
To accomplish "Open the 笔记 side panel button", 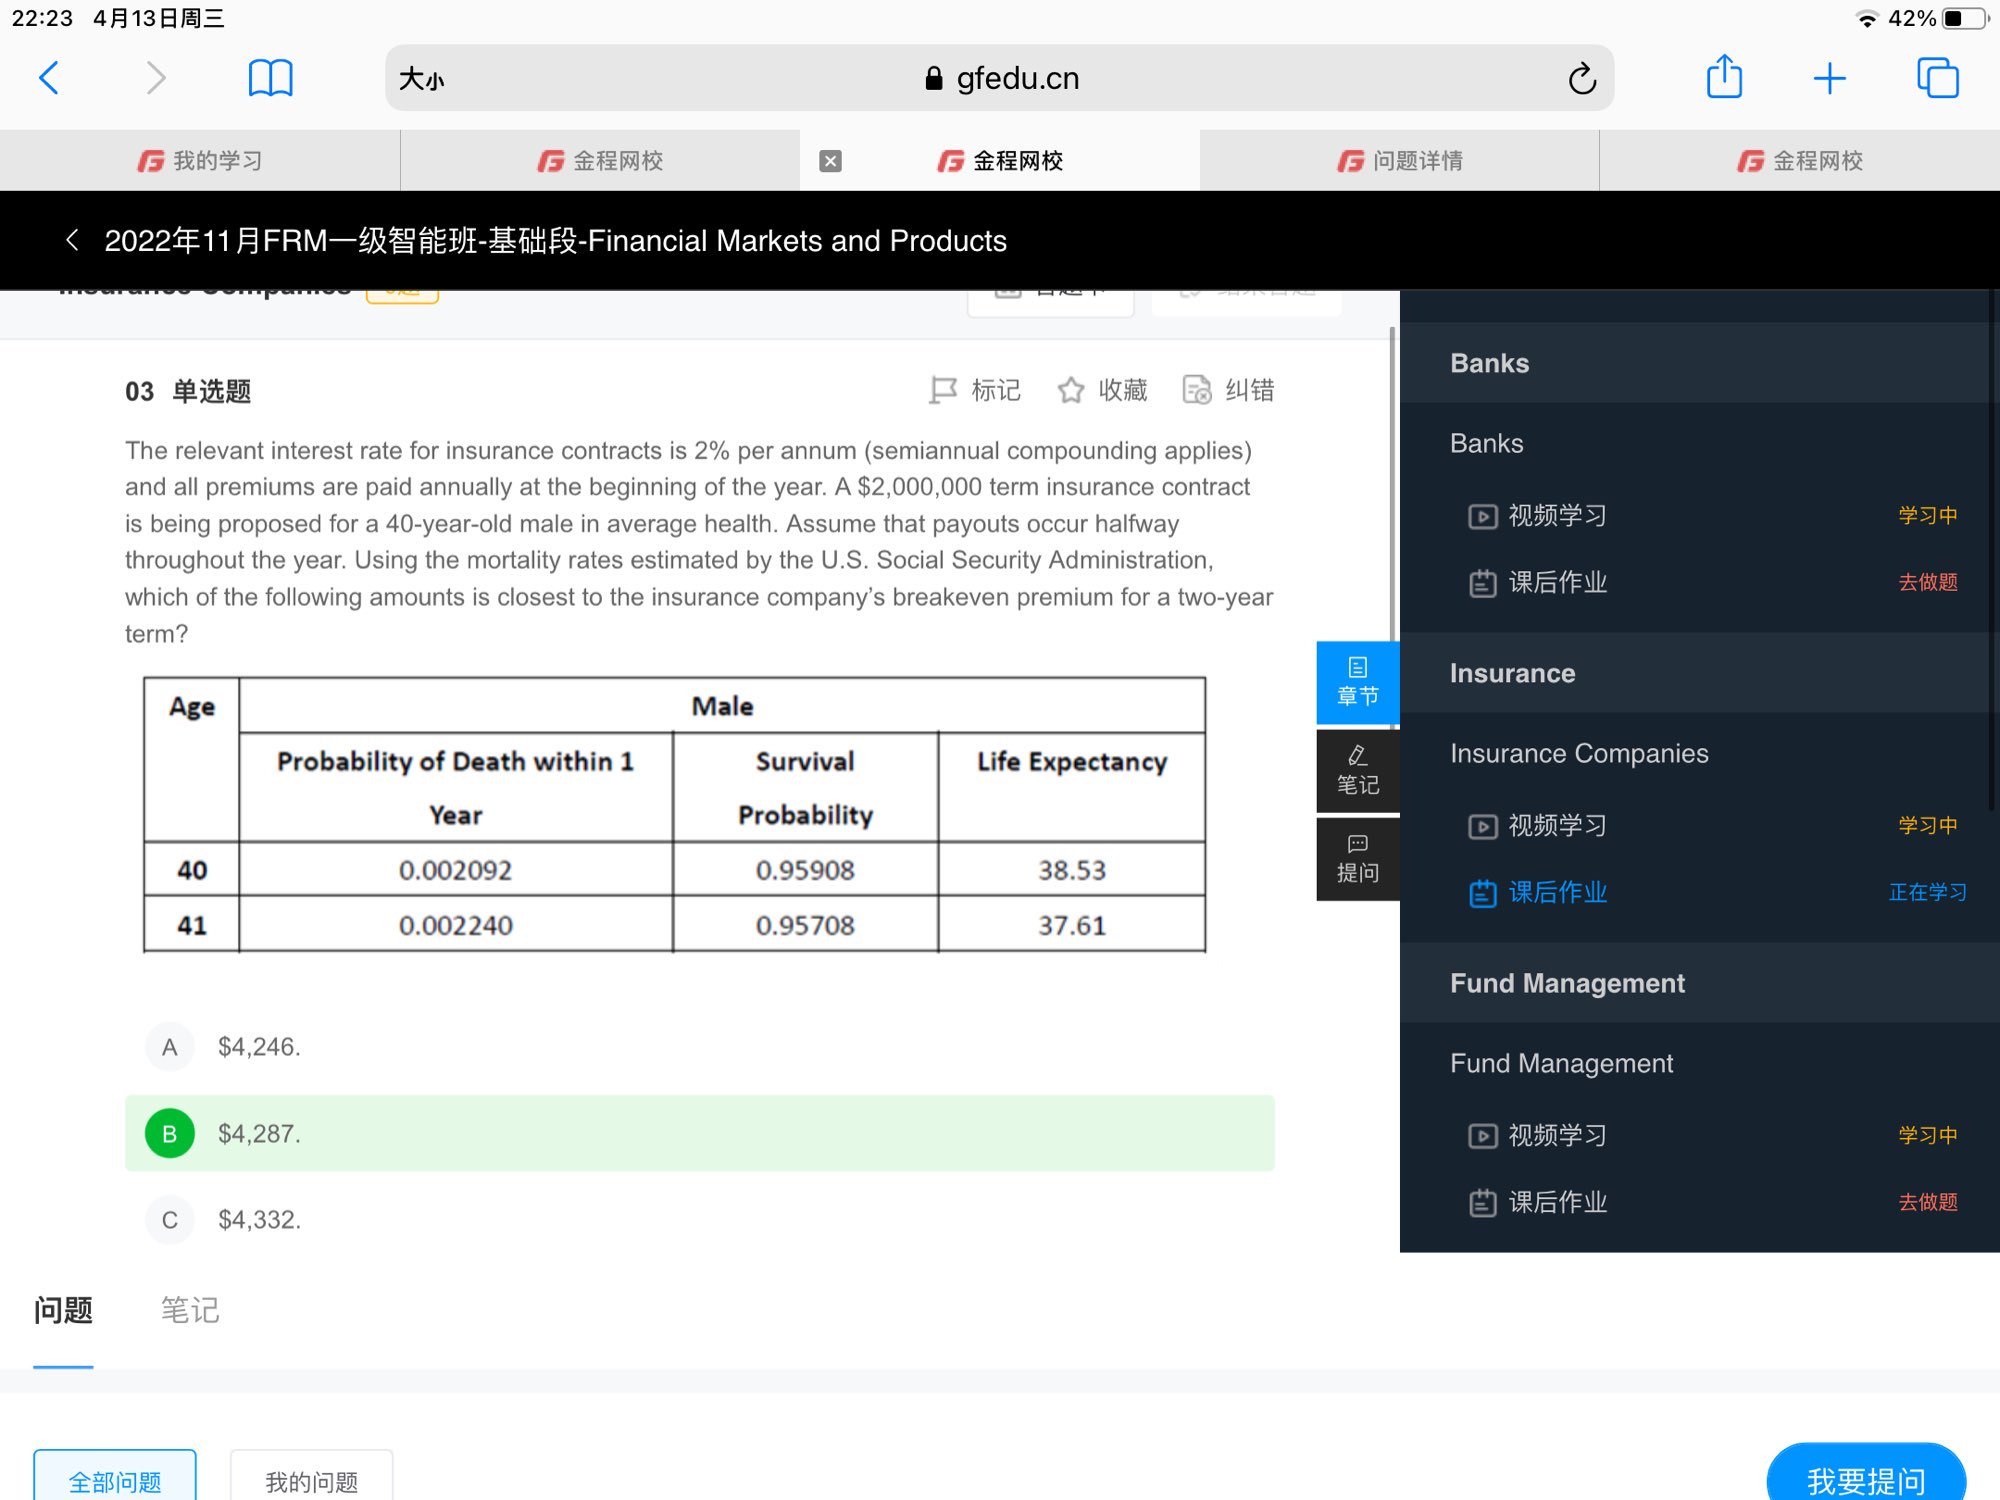I will coord(1357,770).
